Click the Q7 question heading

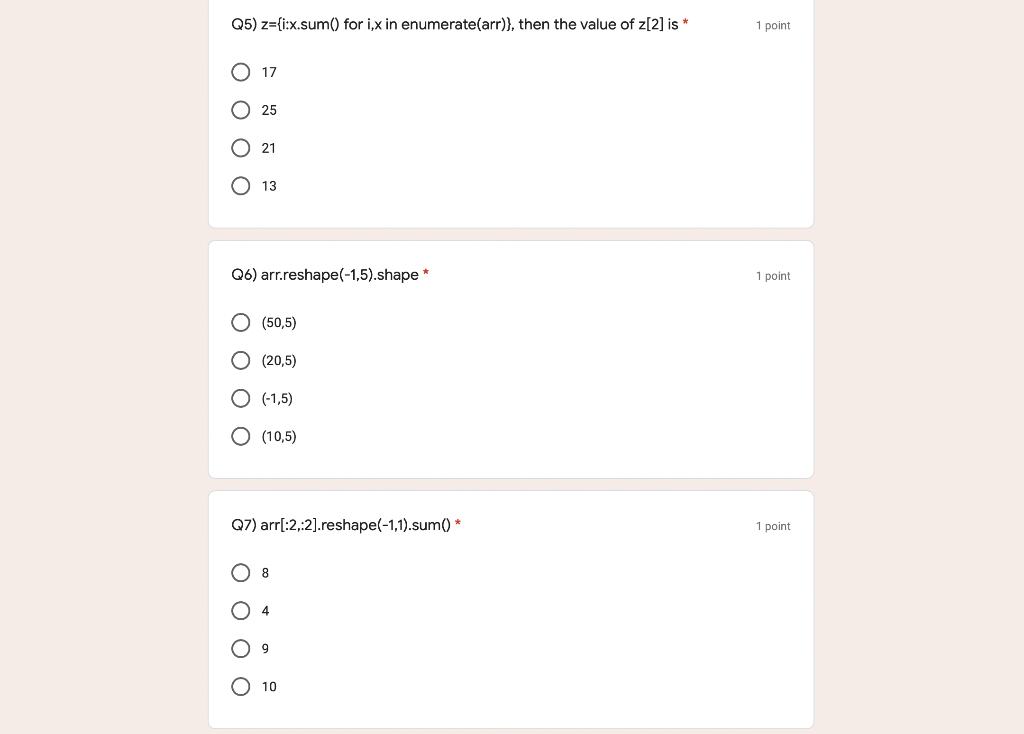[340, 525]
